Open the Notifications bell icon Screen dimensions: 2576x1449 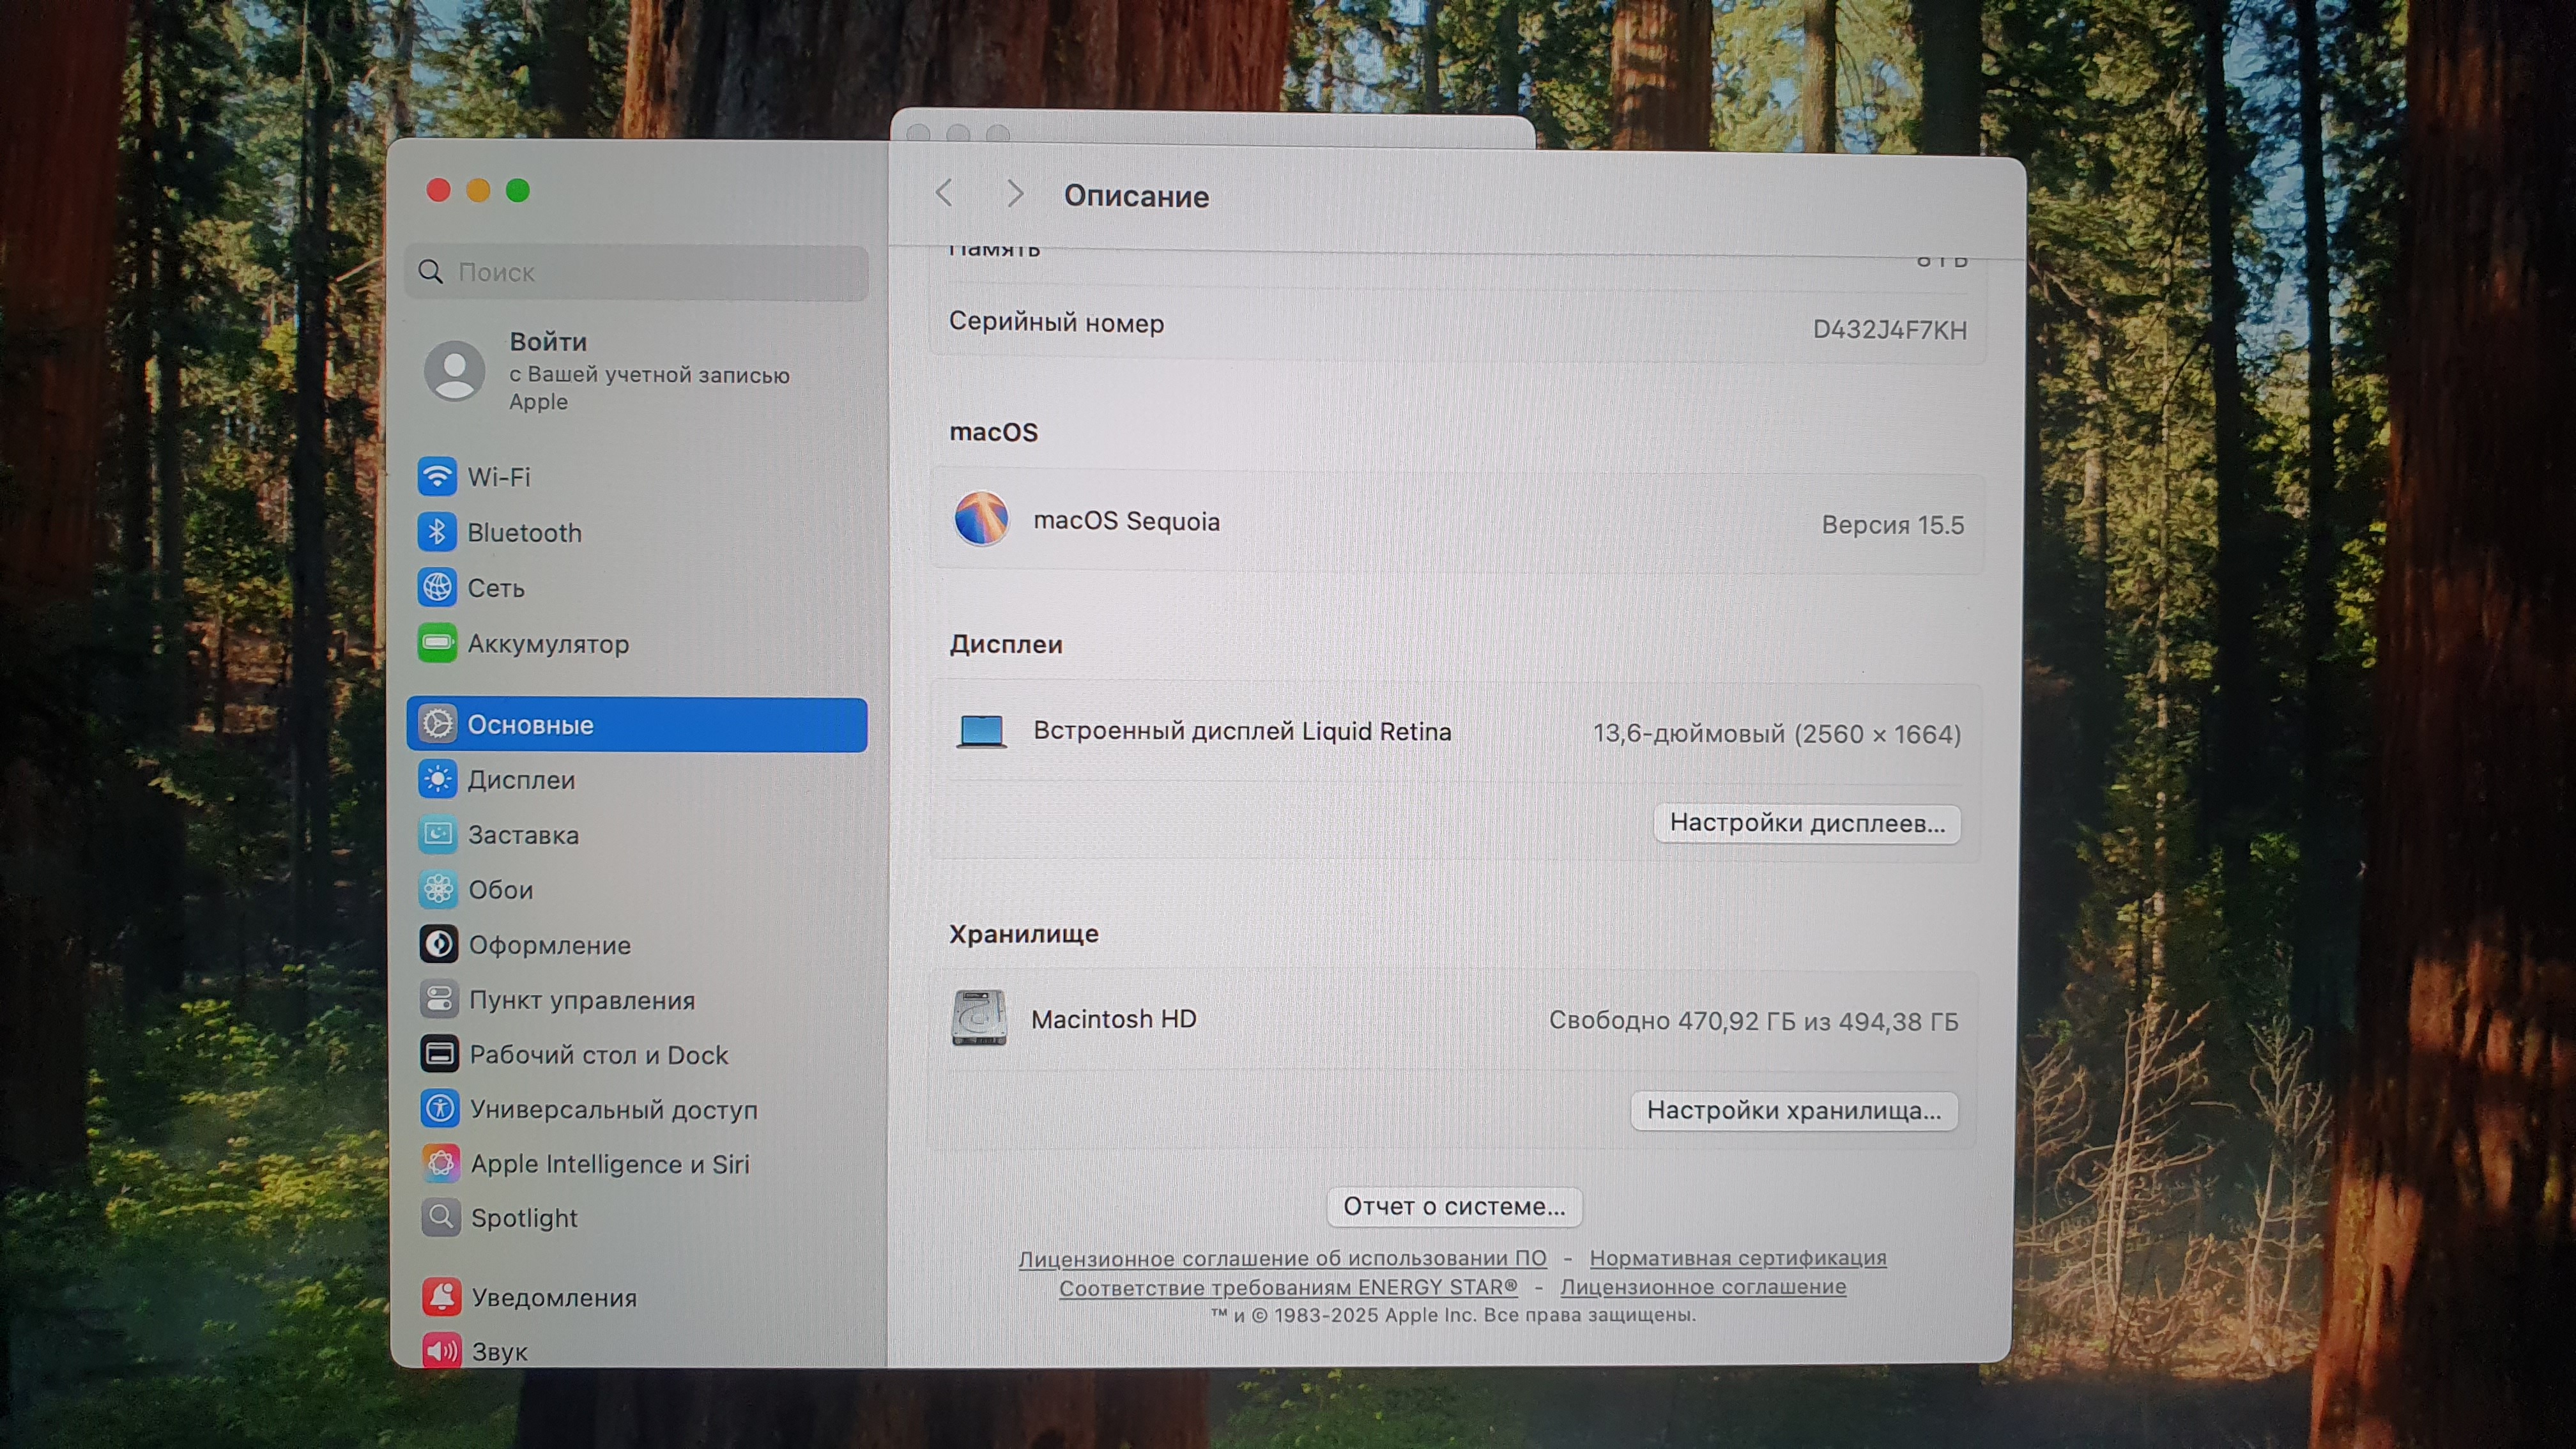click(441, 1297)
